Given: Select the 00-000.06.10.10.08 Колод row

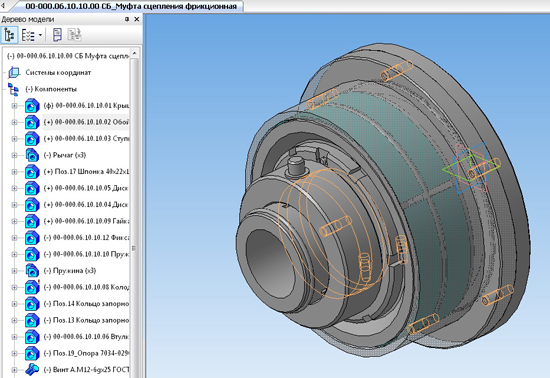Looking at the screenshot, I should click(x=86, y=287).
